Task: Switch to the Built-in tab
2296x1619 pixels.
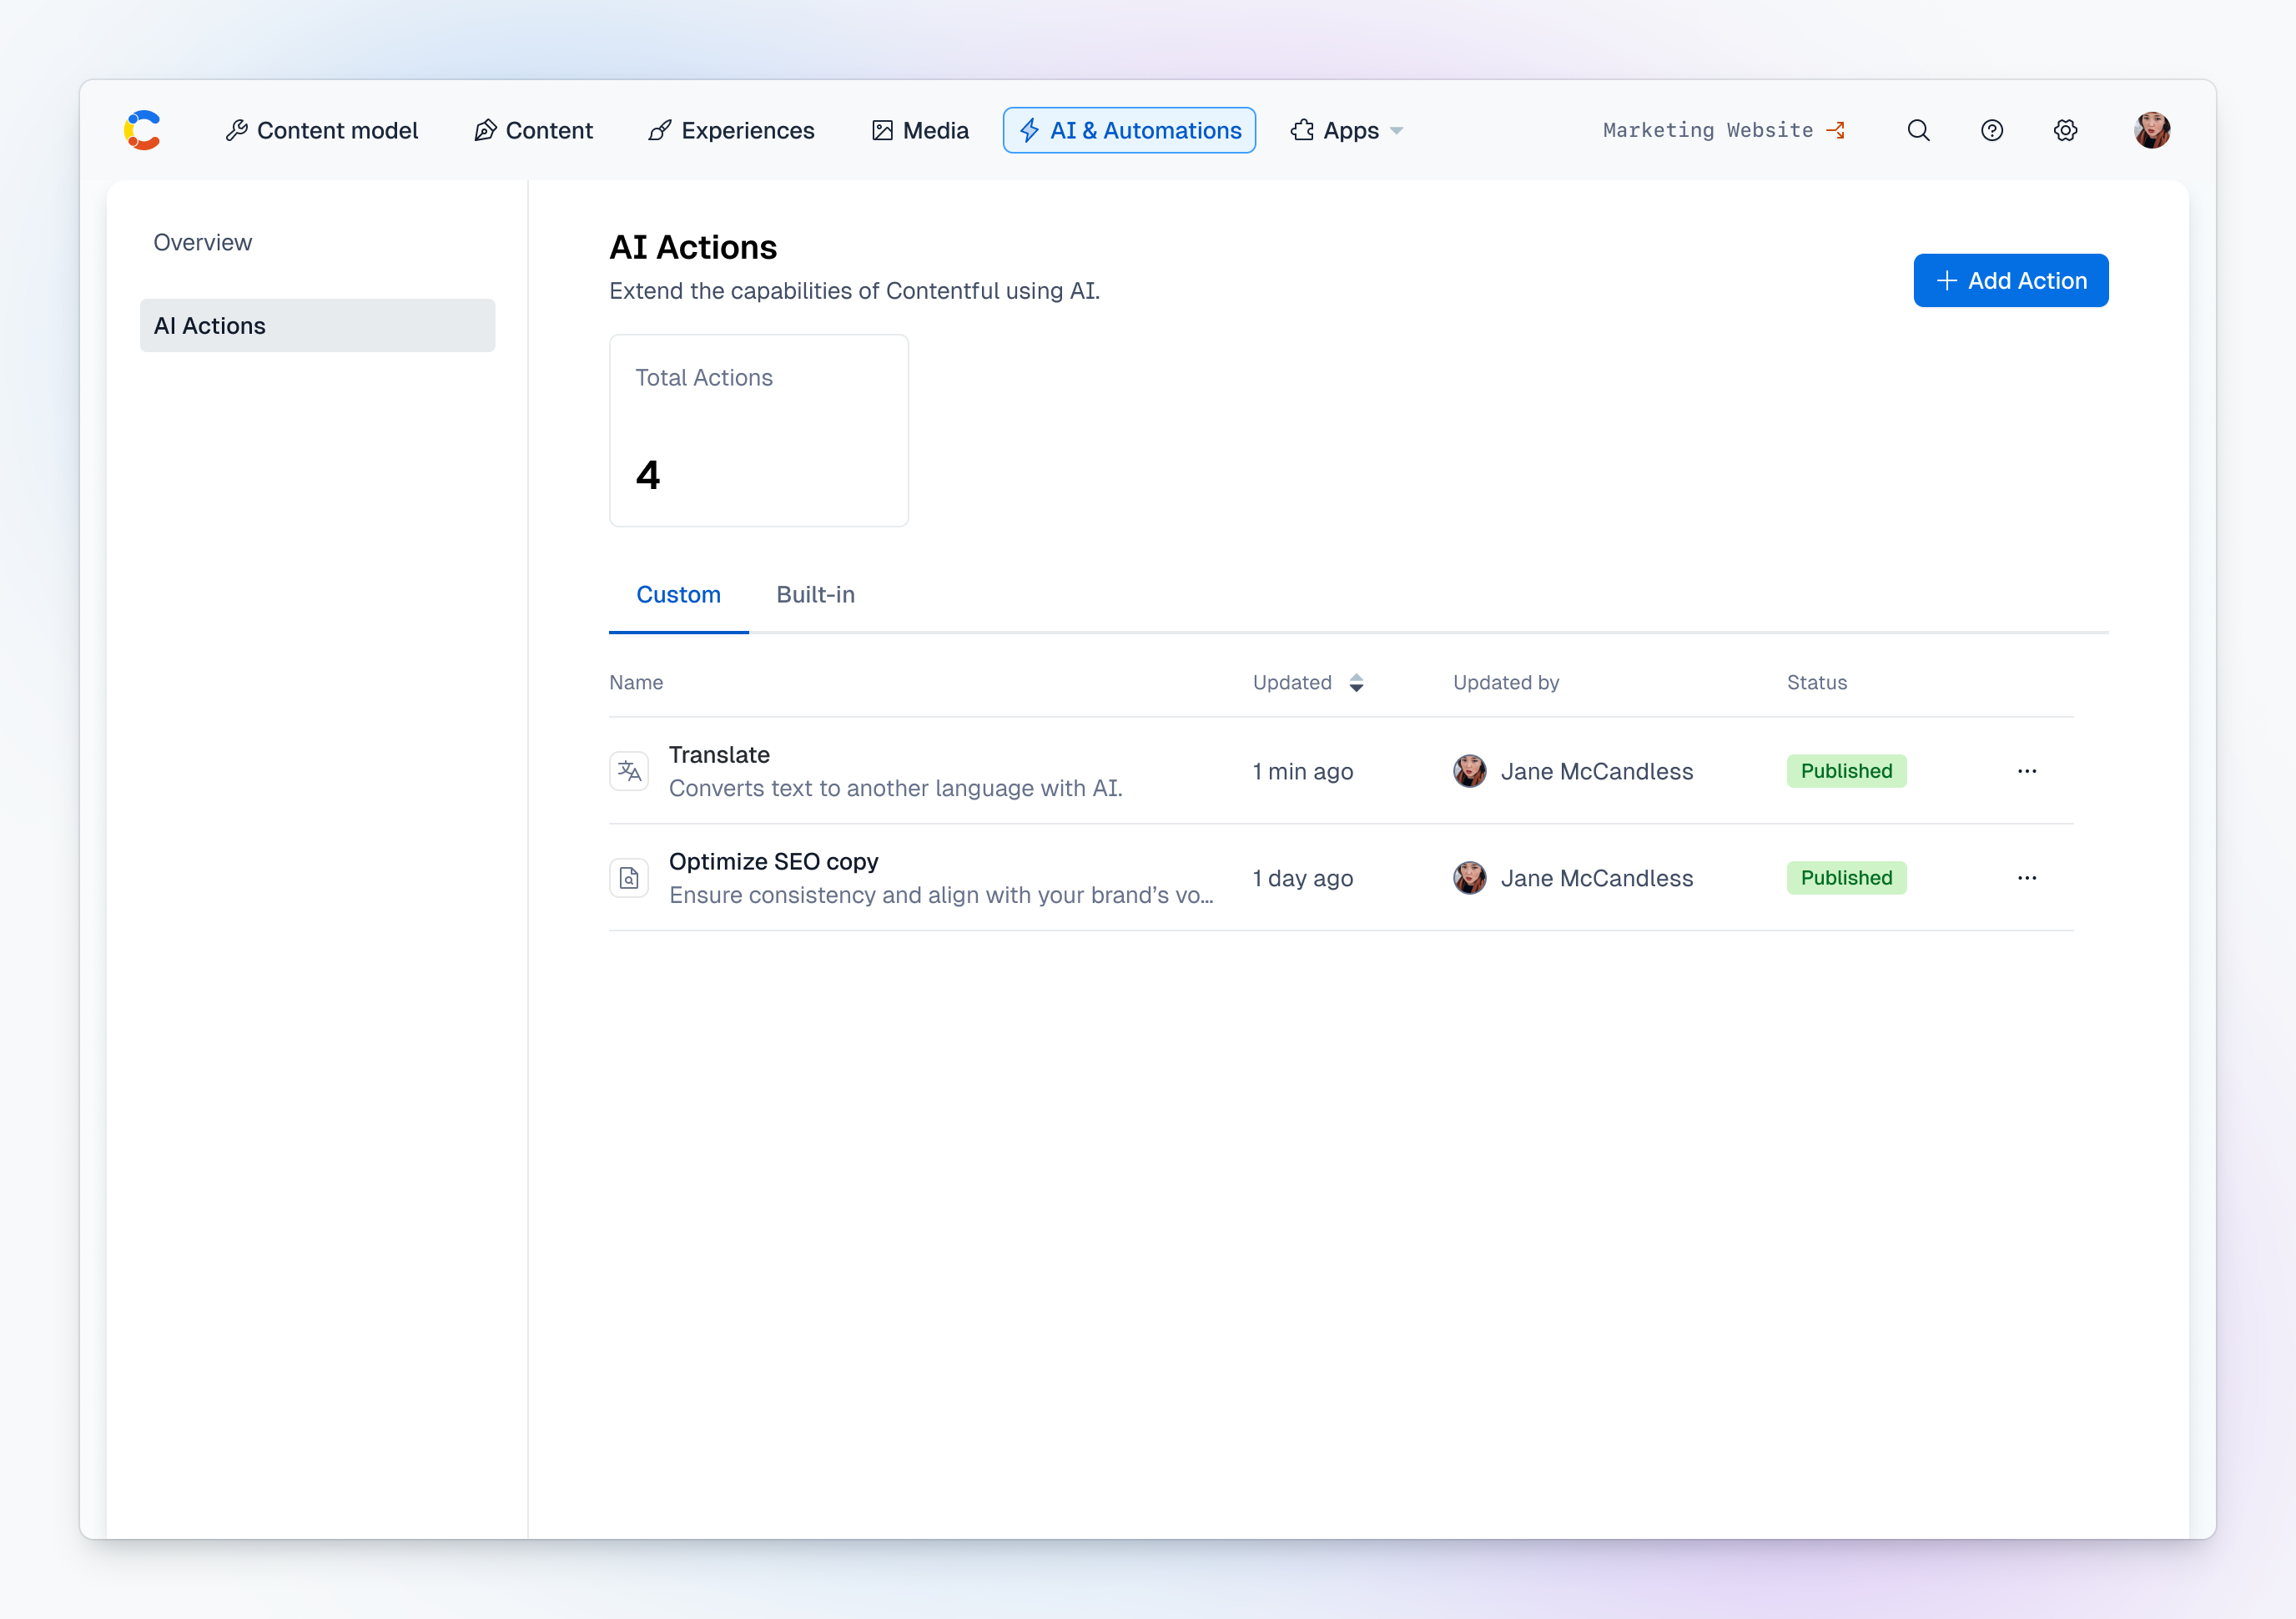Action: click(815, 595)
